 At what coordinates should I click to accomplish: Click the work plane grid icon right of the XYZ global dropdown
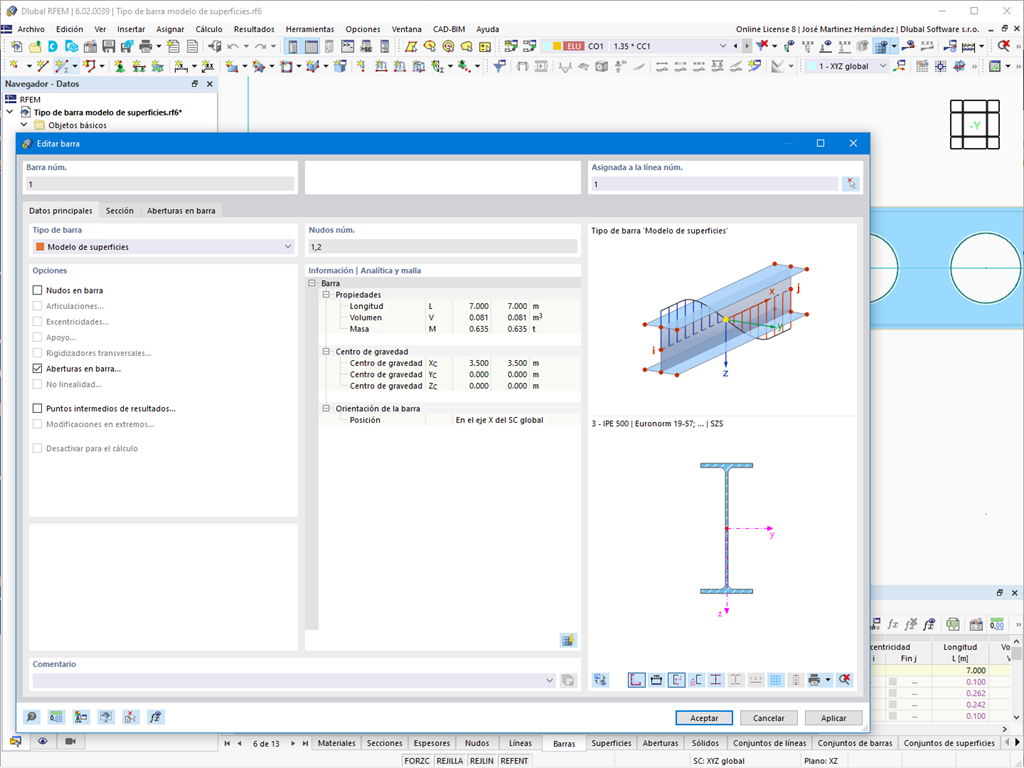coord(922,67)
